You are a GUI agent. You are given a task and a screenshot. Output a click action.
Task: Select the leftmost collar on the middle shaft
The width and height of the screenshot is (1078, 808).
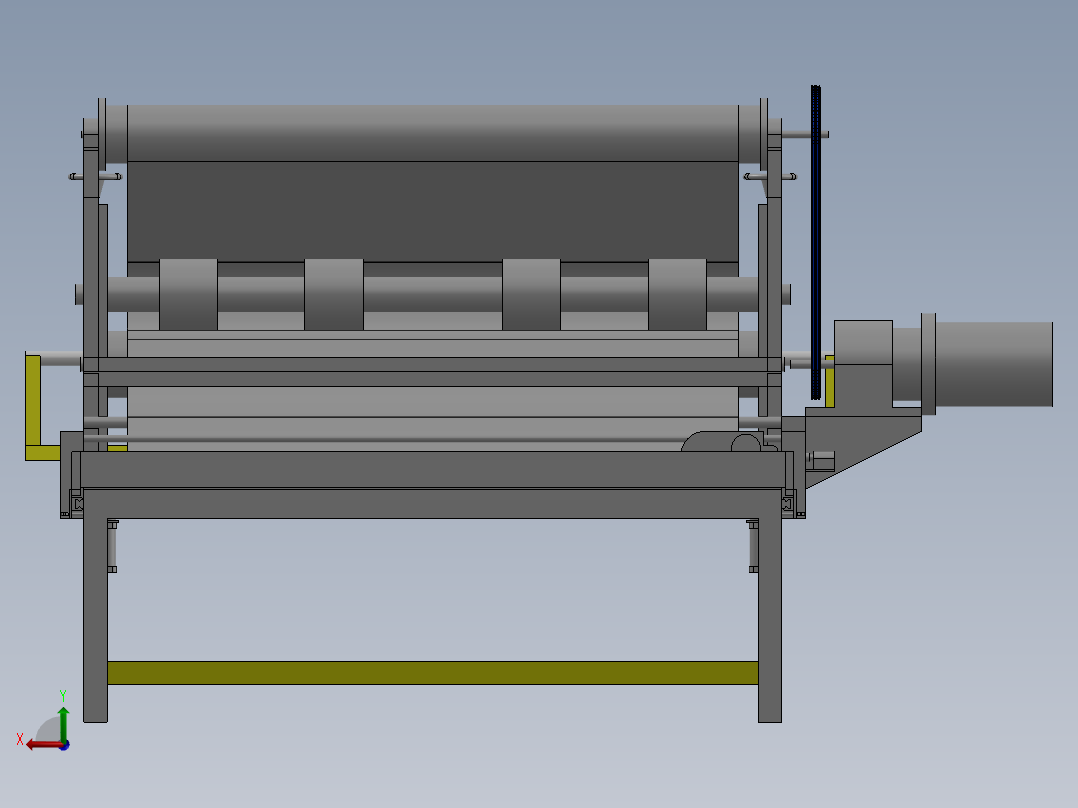(x=188, y=294)
